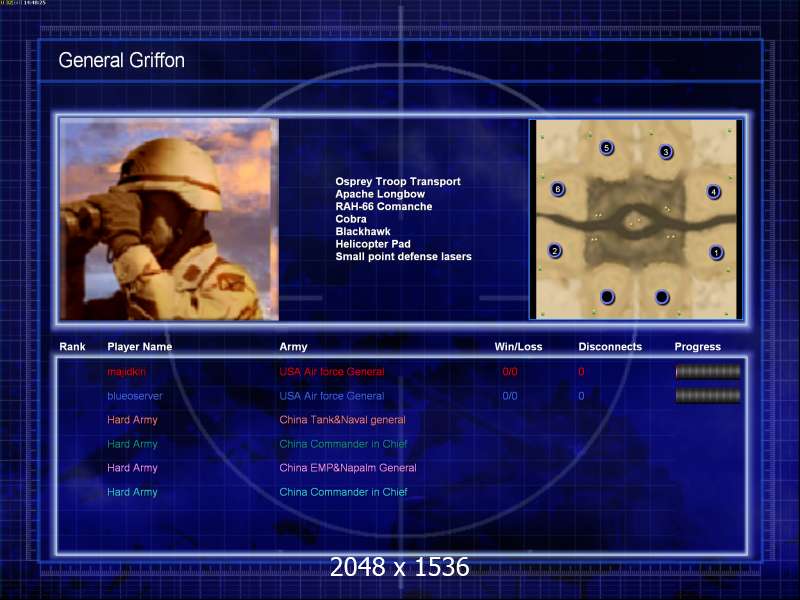Click blueoserver's 0/0 win/loss value
The image size is (800, 600).
pos(510,396)
